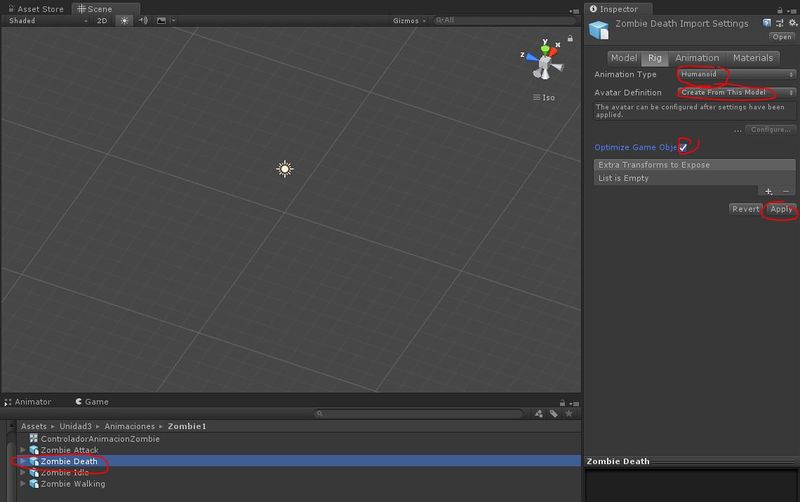Open the Inspector gear settings icon

coord(792,23)
